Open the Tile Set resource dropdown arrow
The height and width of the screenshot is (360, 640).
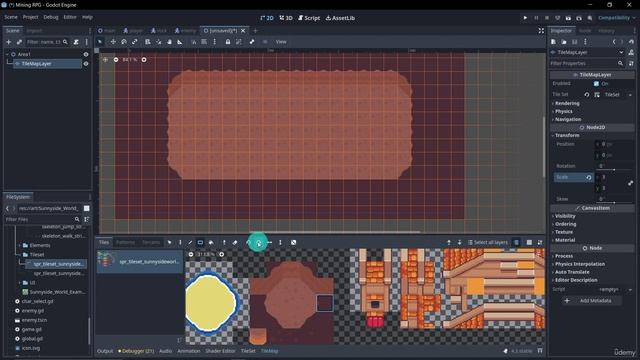click(630, 95)
